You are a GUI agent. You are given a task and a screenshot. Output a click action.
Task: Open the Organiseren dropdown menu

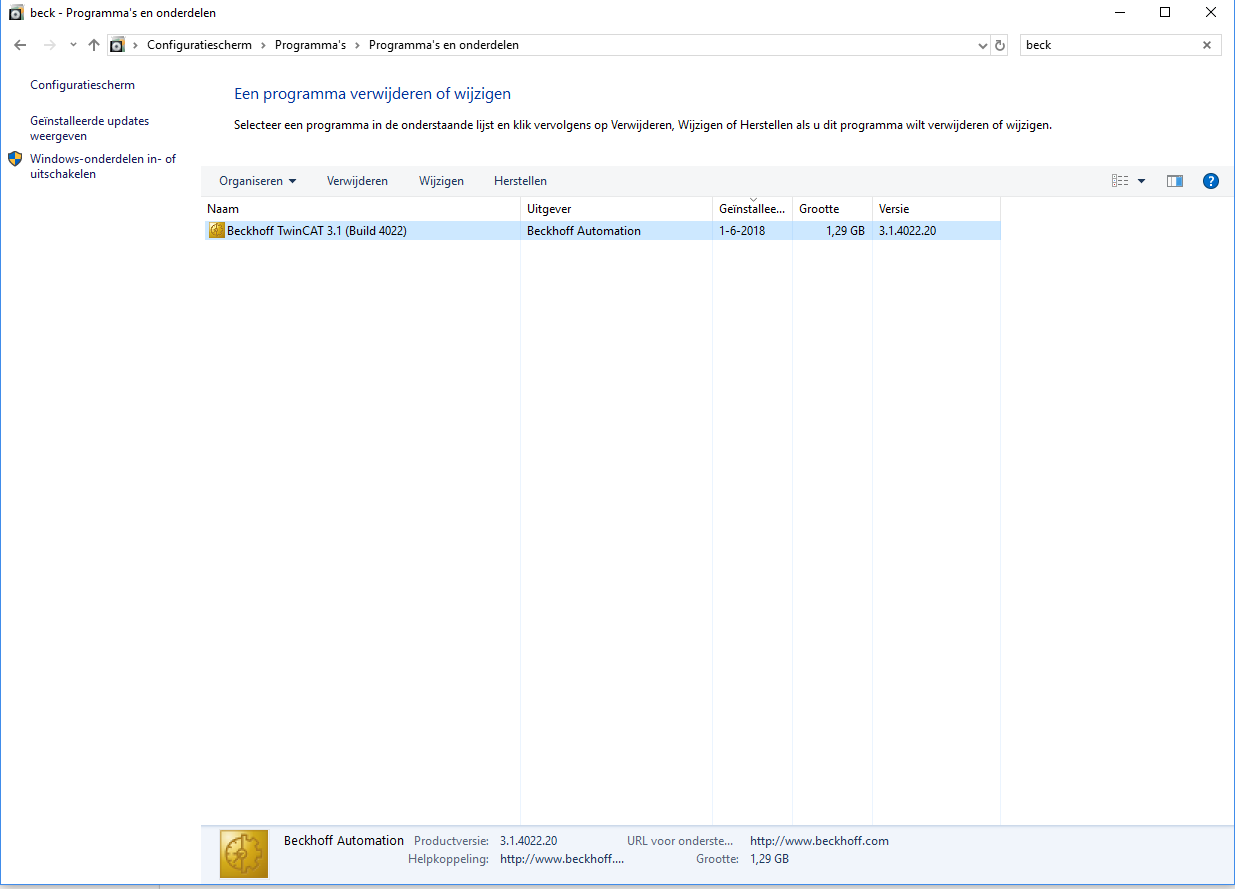[258, 181]
